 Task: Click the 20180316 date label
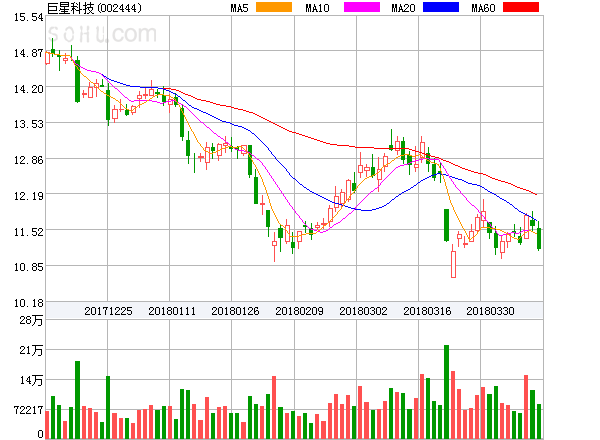(x=427, y=311)
